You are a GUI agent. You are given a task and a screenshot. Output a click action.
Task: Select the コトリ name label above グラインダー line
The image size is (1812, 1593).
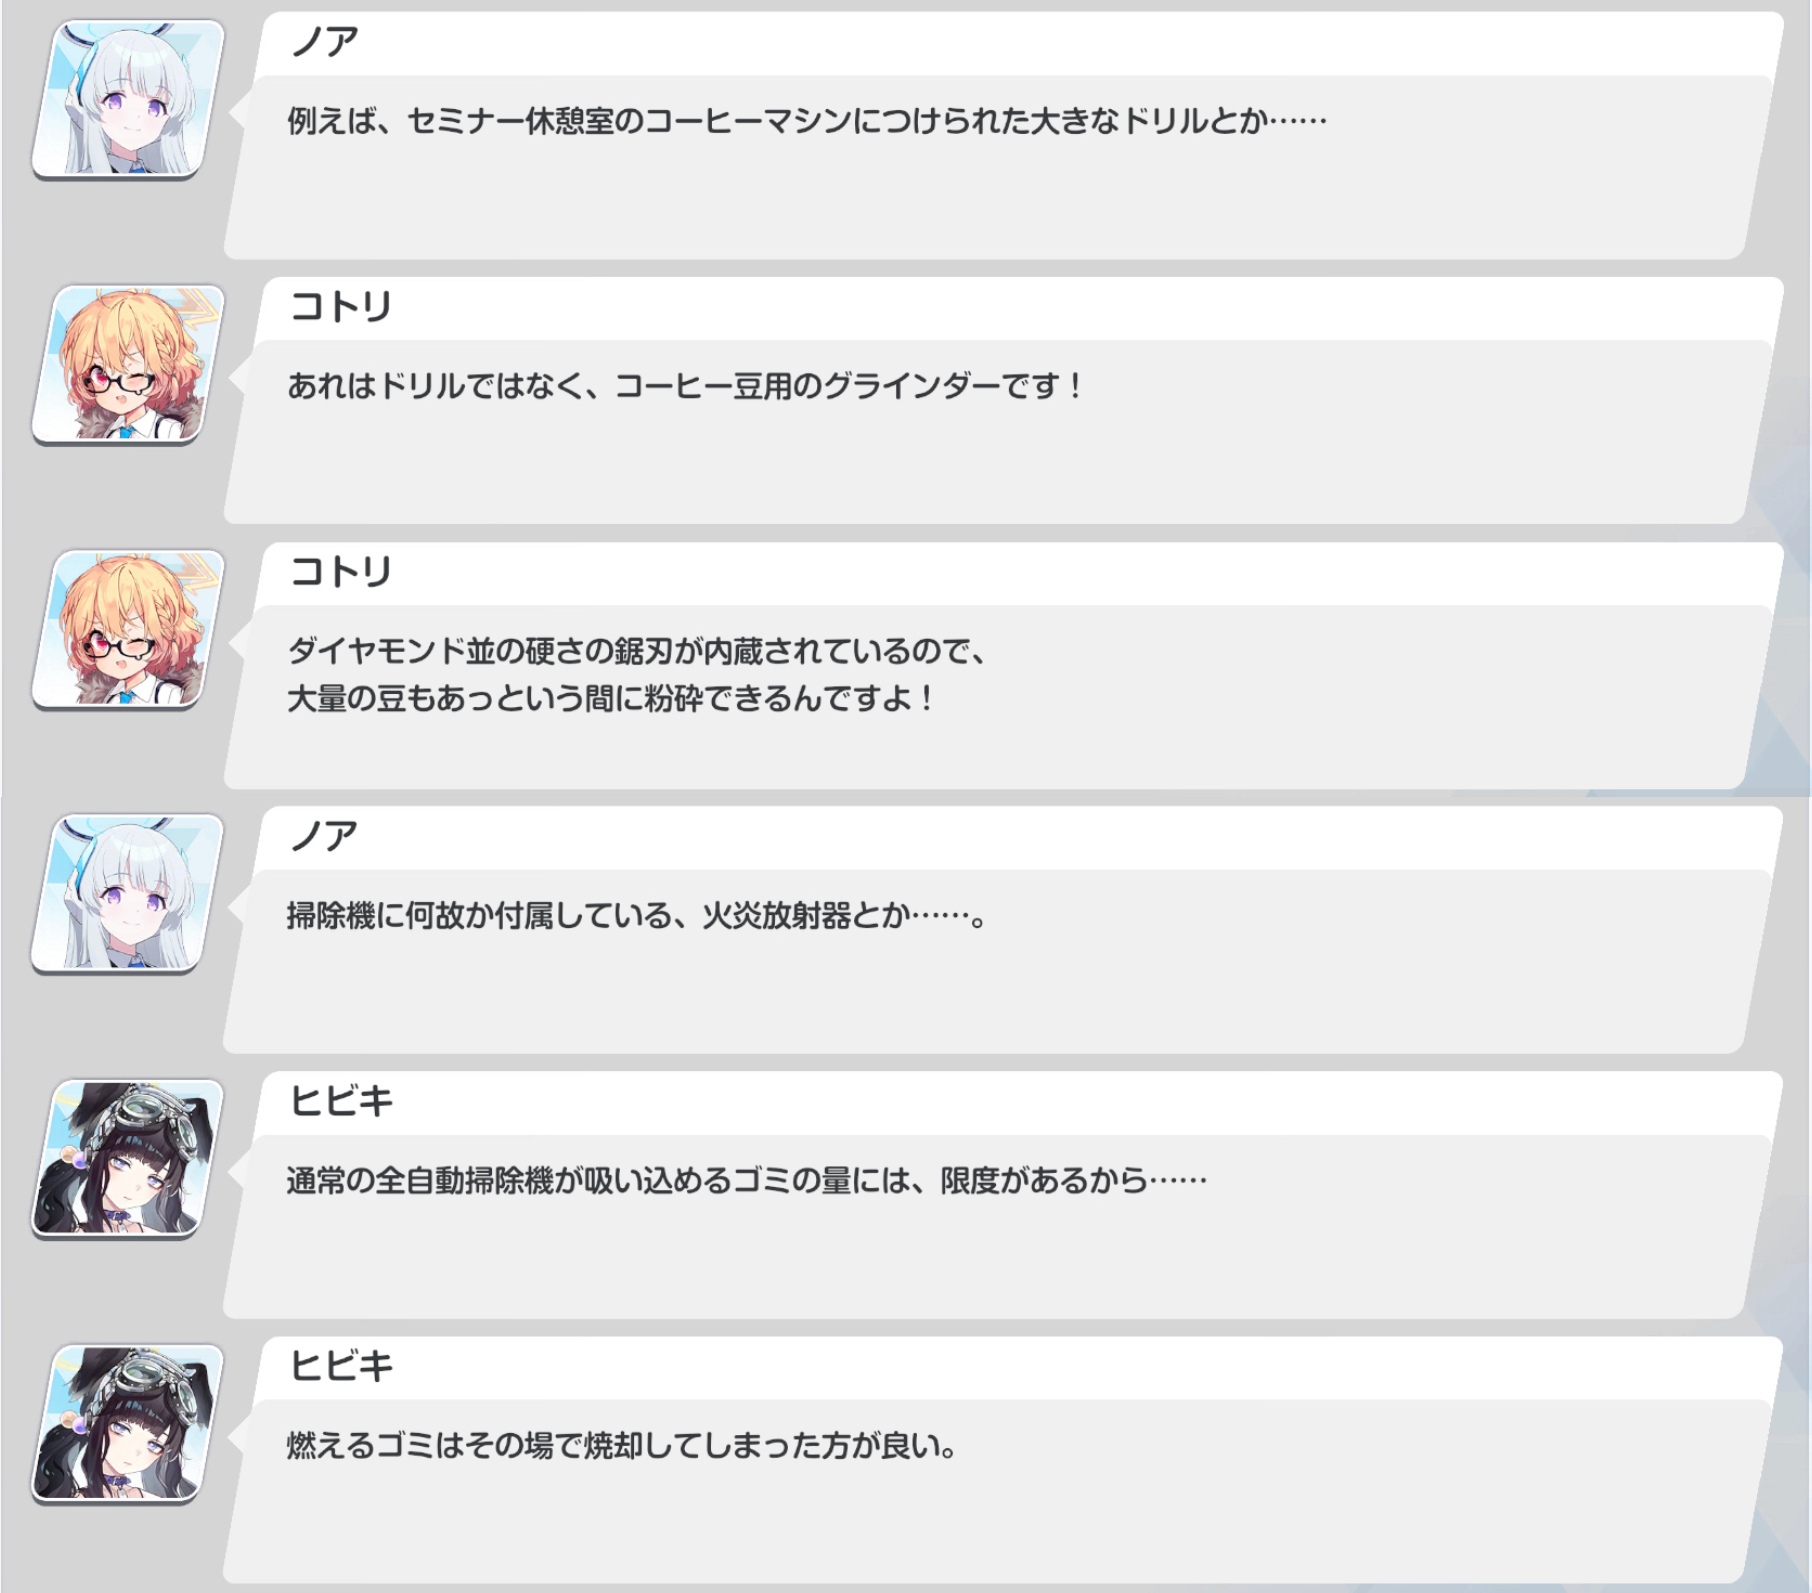[x=340, y=307]
